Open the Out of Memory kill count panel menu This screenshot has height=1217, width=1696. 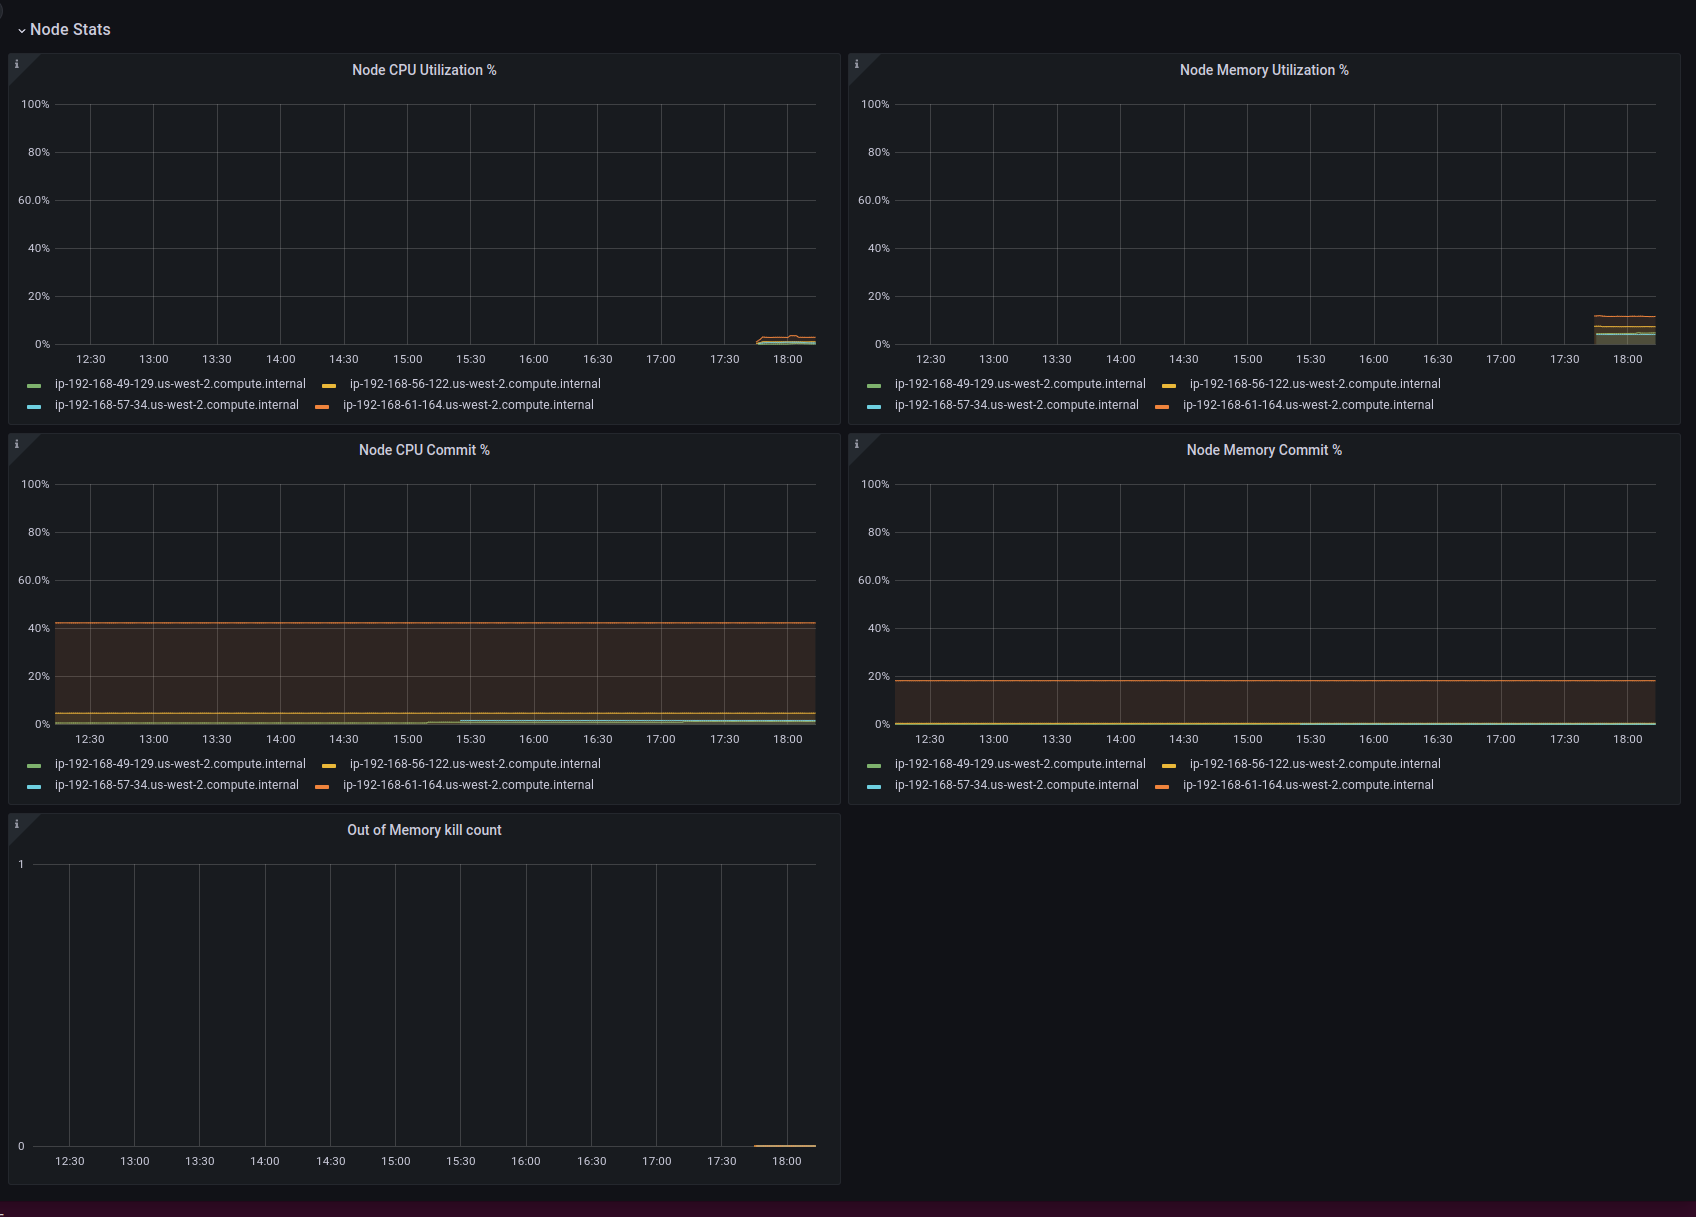click(424, 830)
